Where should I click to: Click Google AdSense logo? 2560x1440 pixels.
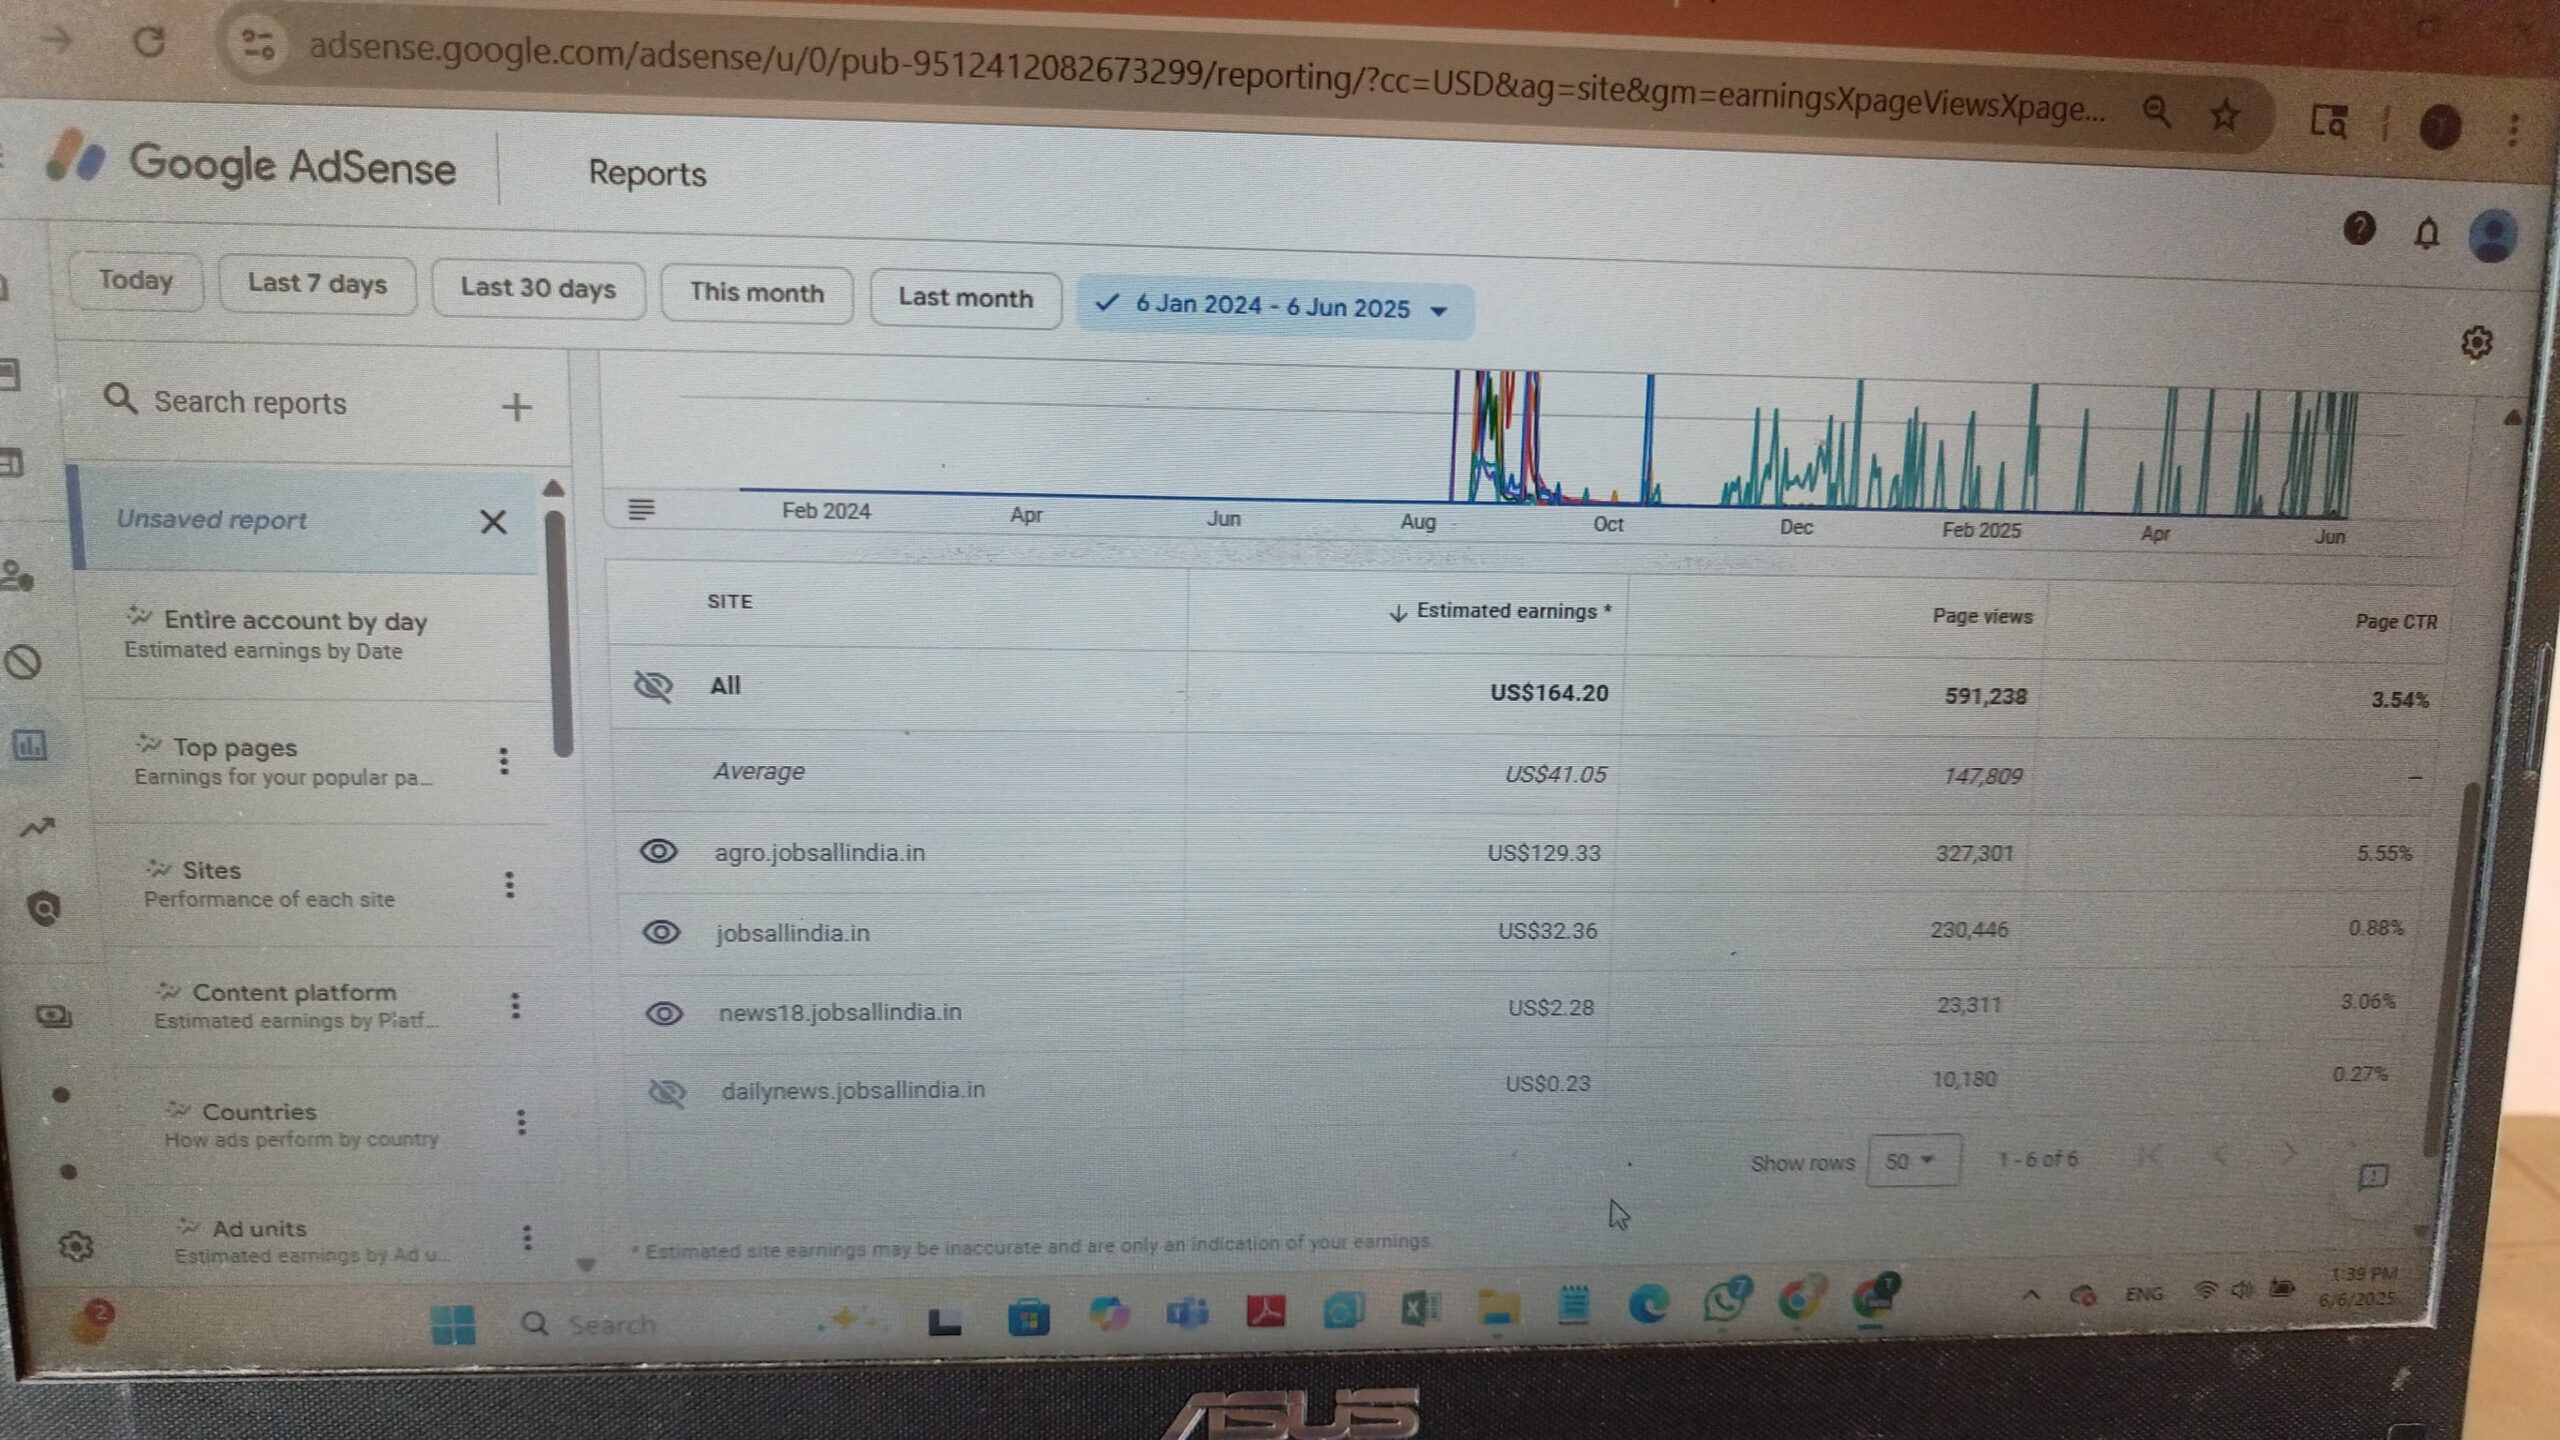[252, 164]
